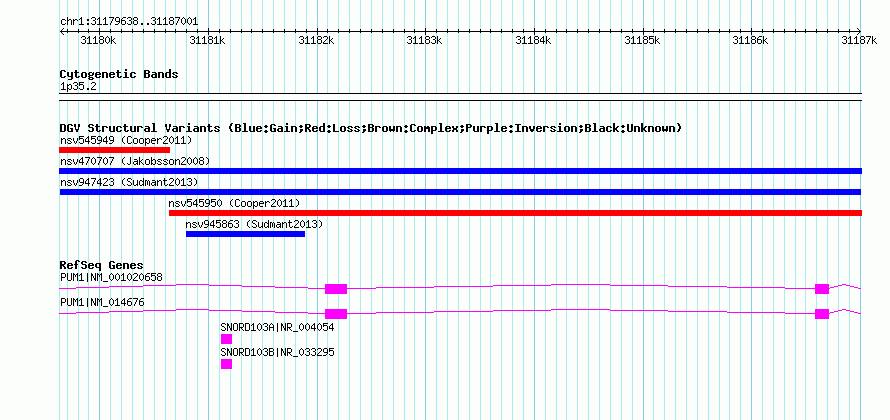Click the 31181k ruler tick label
The width and height of the screenshot is (890, 420).
[208, 40]
